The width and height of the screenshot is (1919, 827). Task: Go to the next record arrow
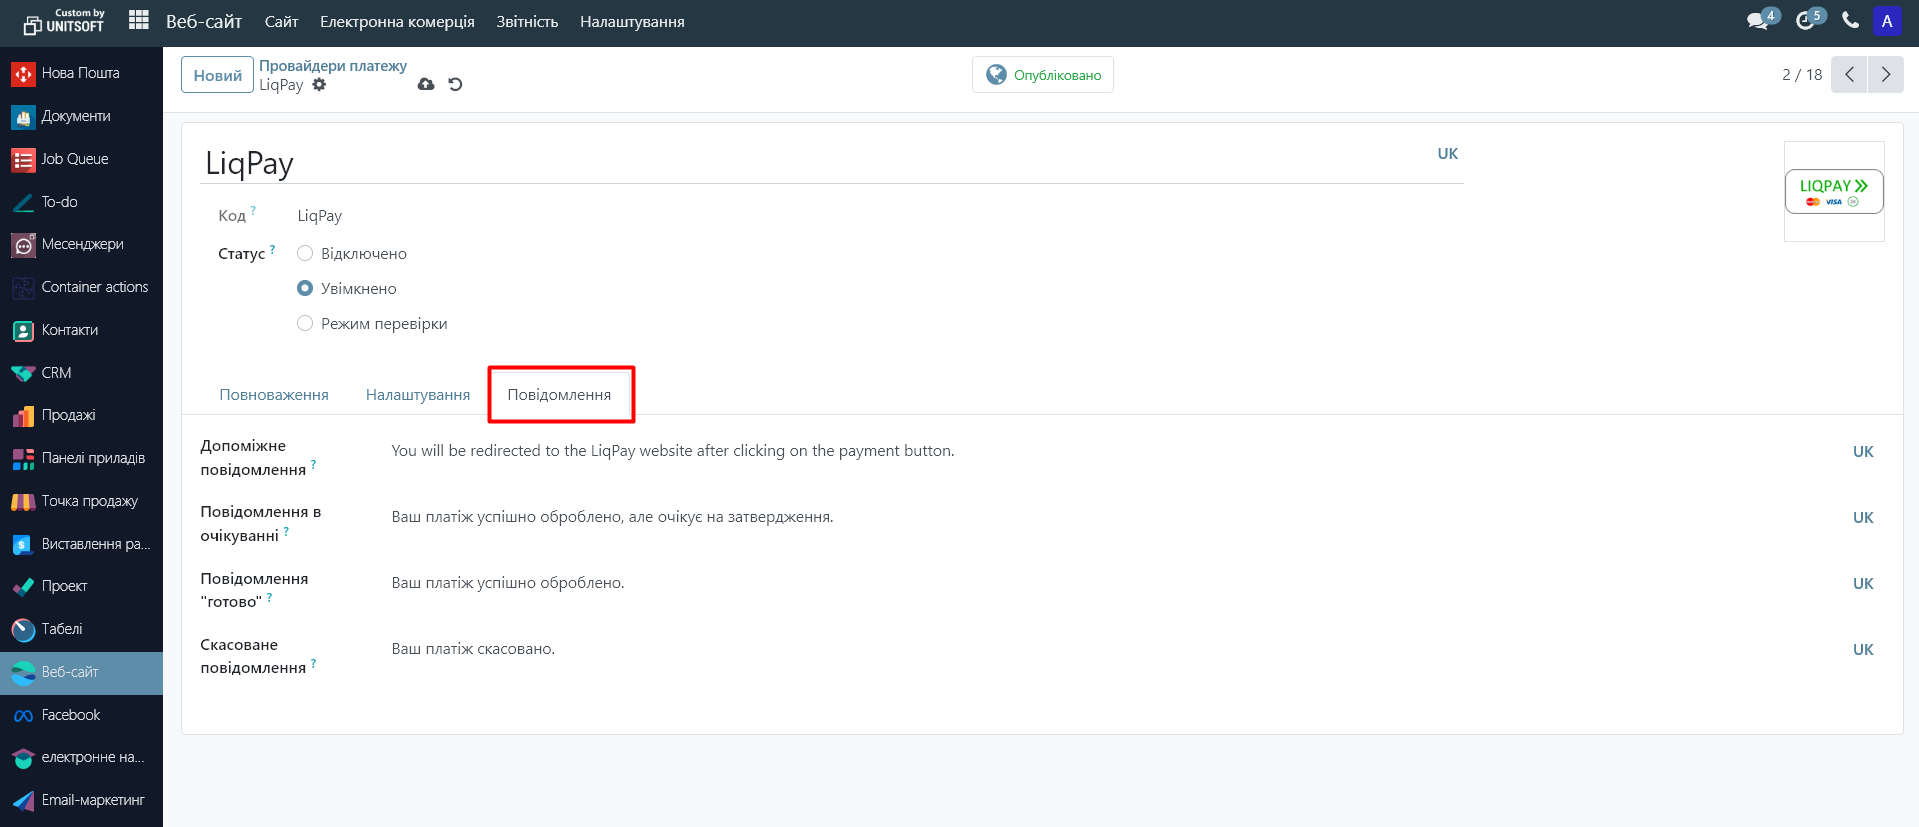[x=1885, y=75]
